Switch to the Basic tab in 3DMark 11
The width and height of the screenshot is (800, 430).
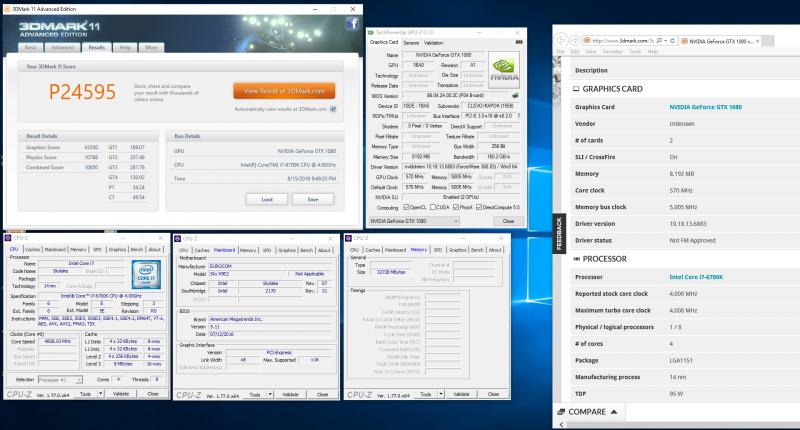(x=30, y=47)
